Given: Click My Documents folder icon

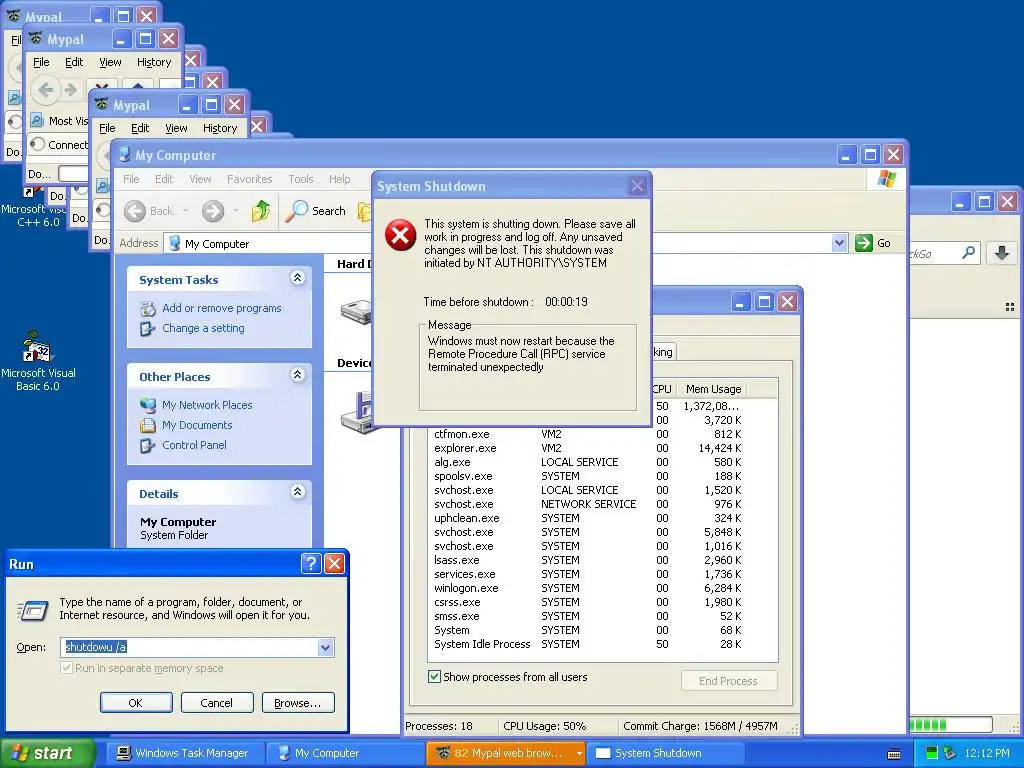Looking at the screenshot, I should point(148,425).
